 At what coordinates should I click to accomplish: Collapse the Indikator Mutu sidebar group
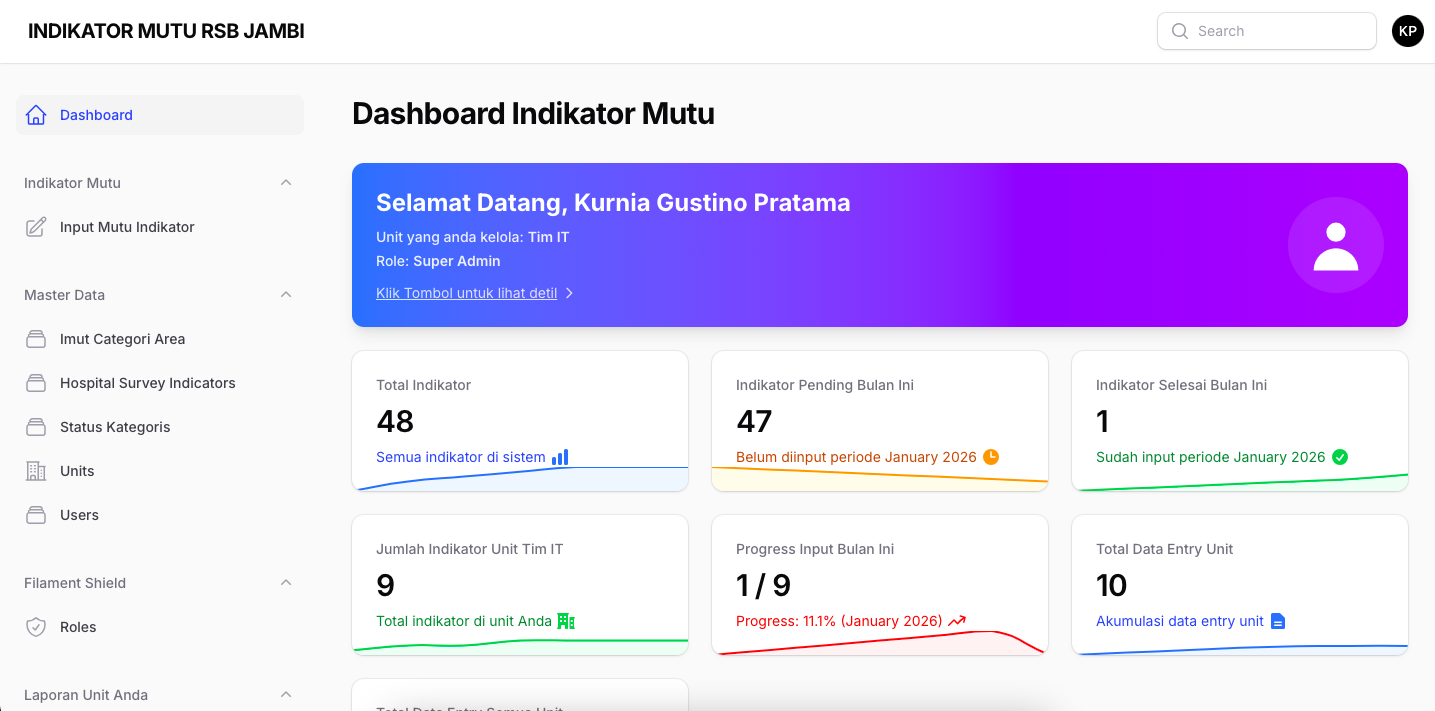click(286, 183)
